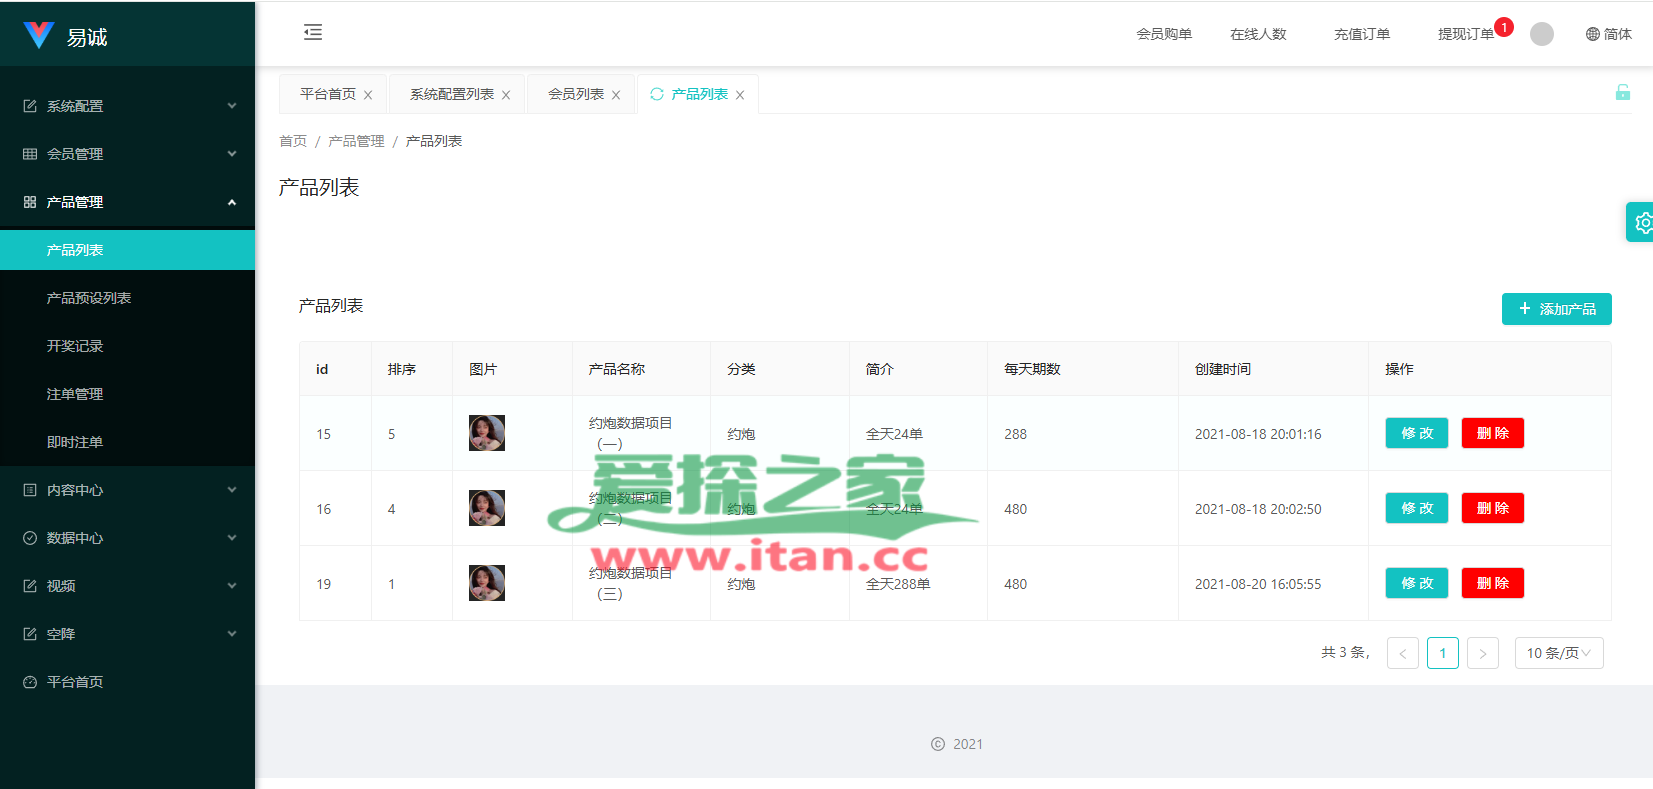This screenshot has height=789, width=1653.
Task: Click the 易诚 logo in sidebar header
Action: coord(66,36)
